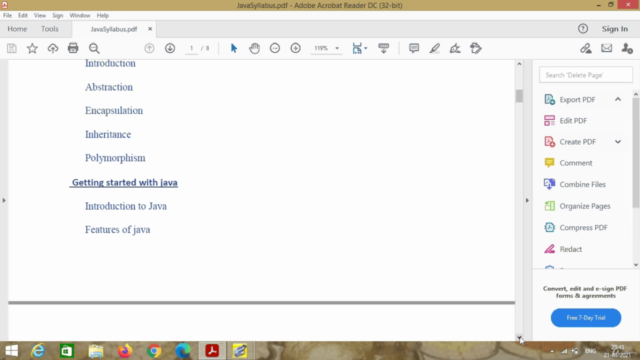Viewport: 640px width, 360px height.
Task: Click the scrolling mode keyboard icon
Action: pos(384,48)
